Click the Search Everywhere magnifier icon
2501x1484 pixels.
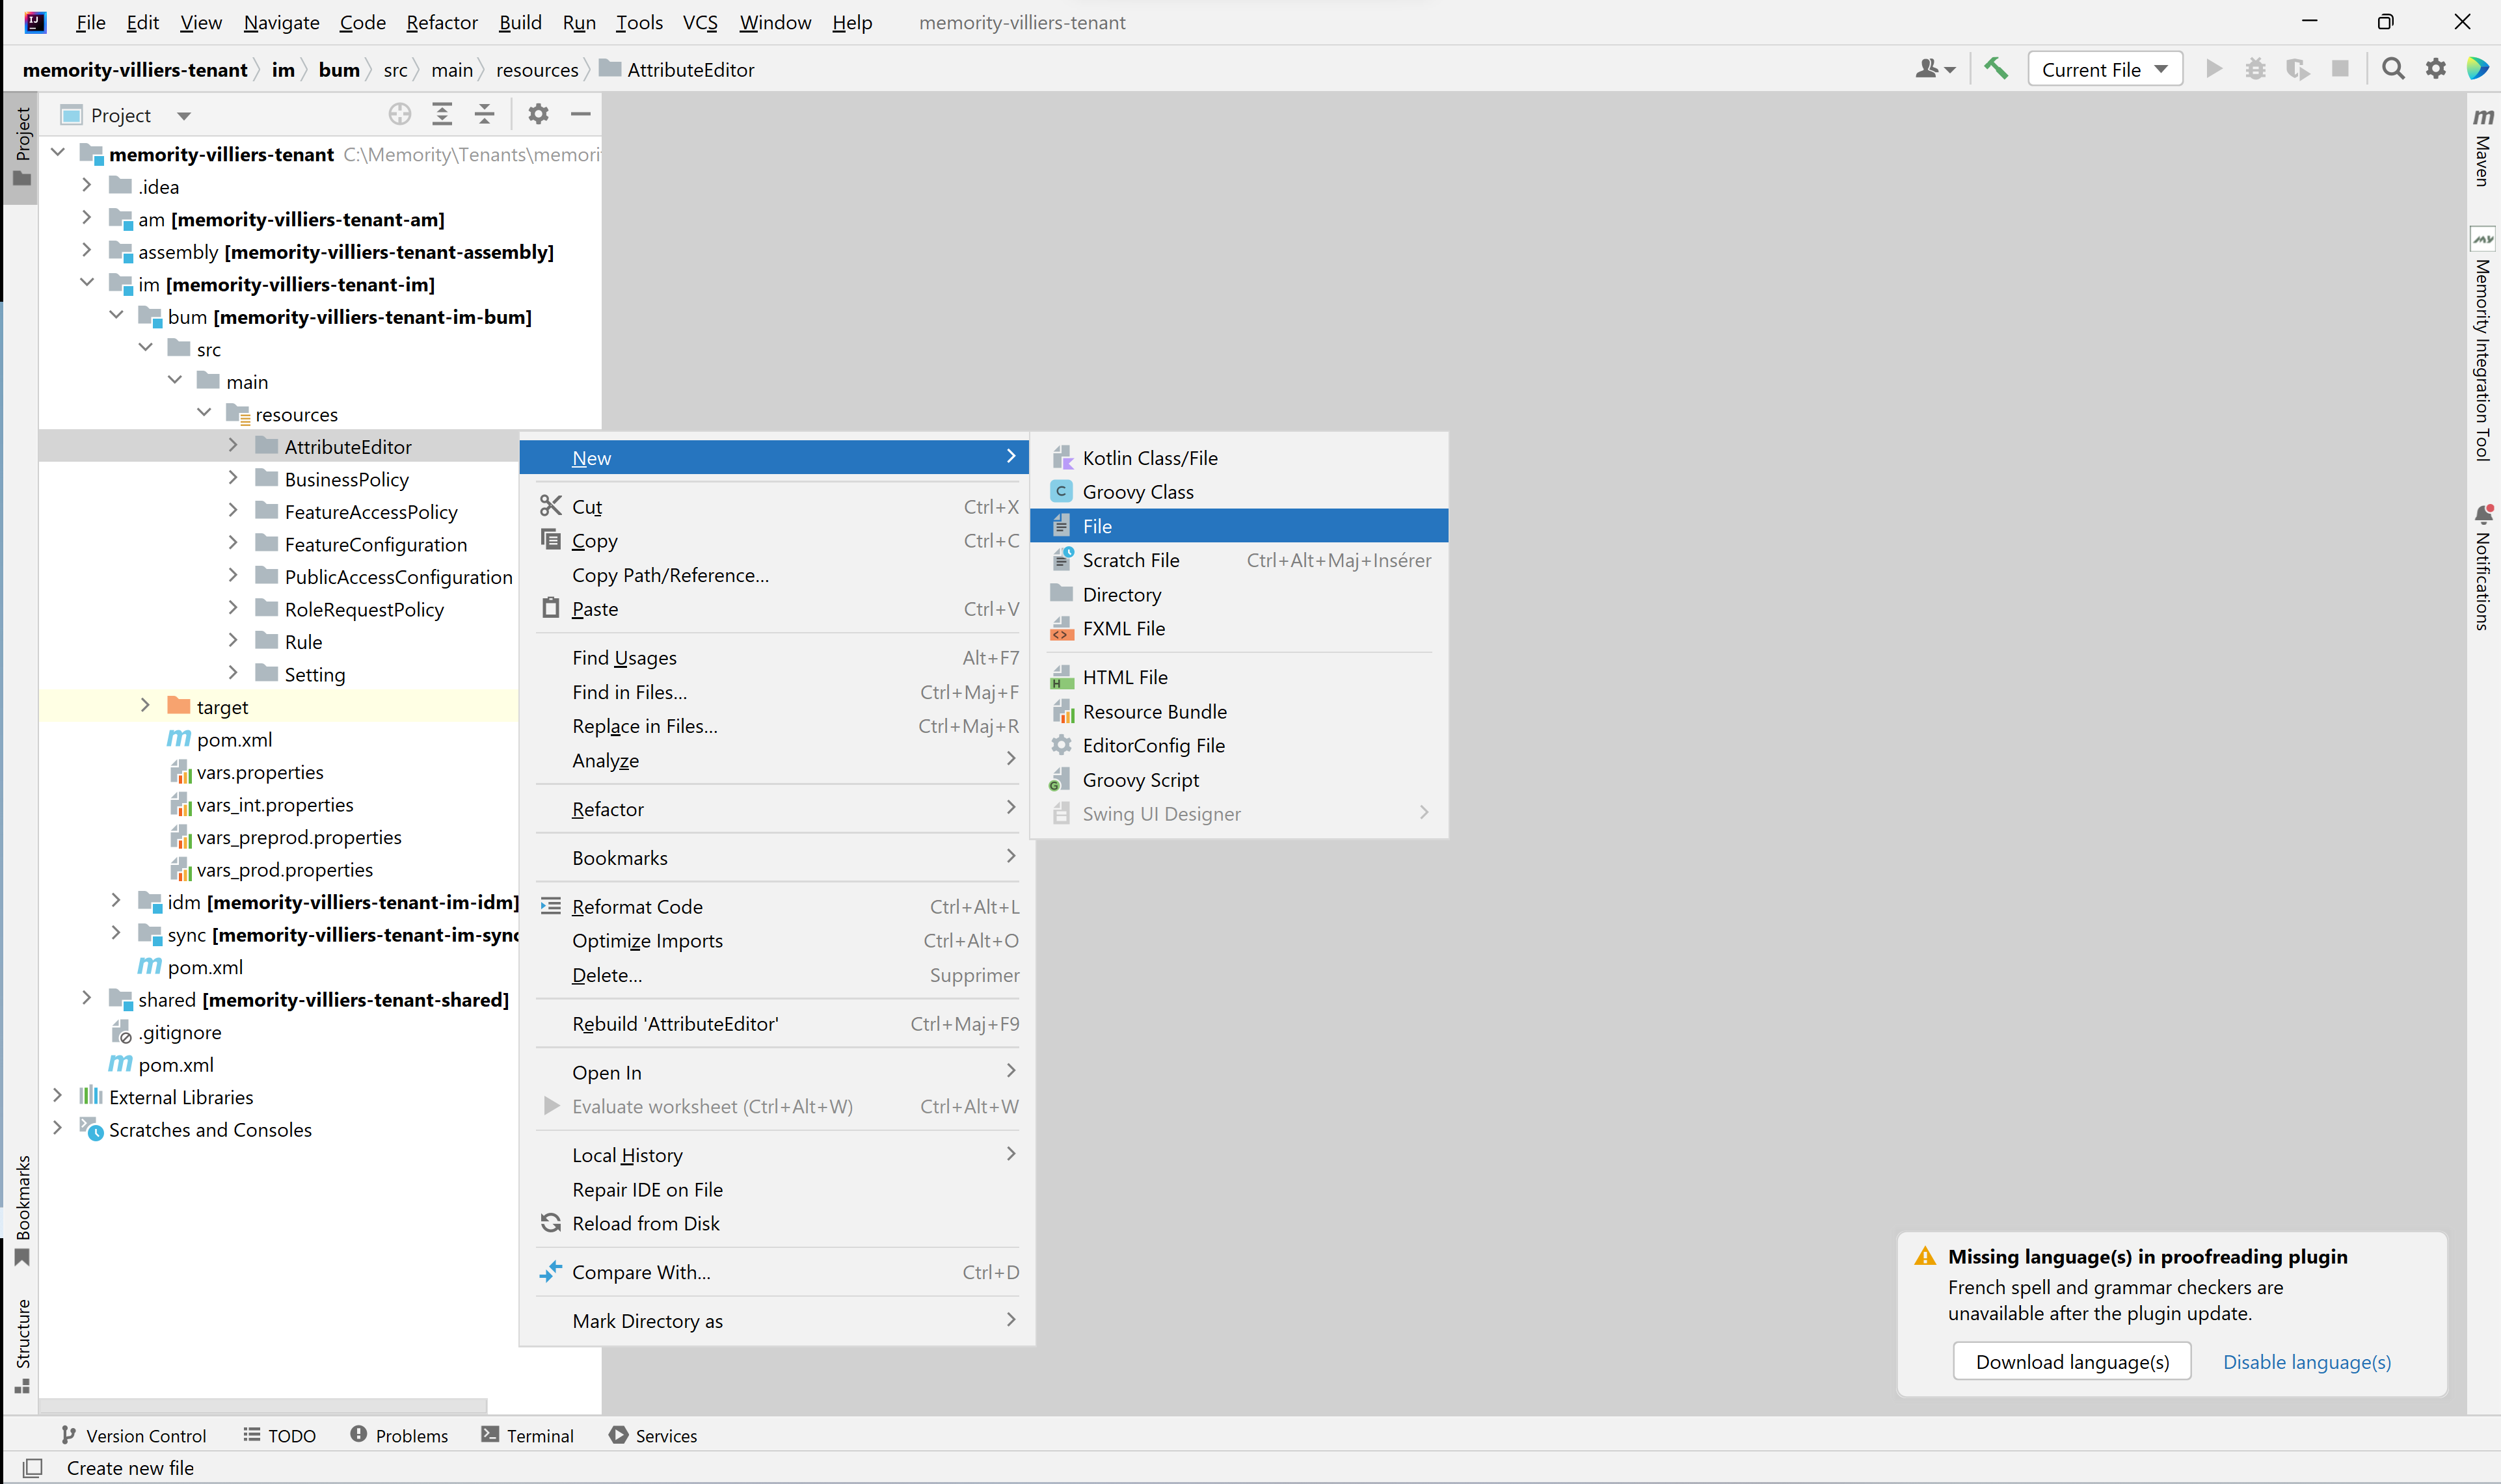pyautogui.click(x=2392, y=69)
